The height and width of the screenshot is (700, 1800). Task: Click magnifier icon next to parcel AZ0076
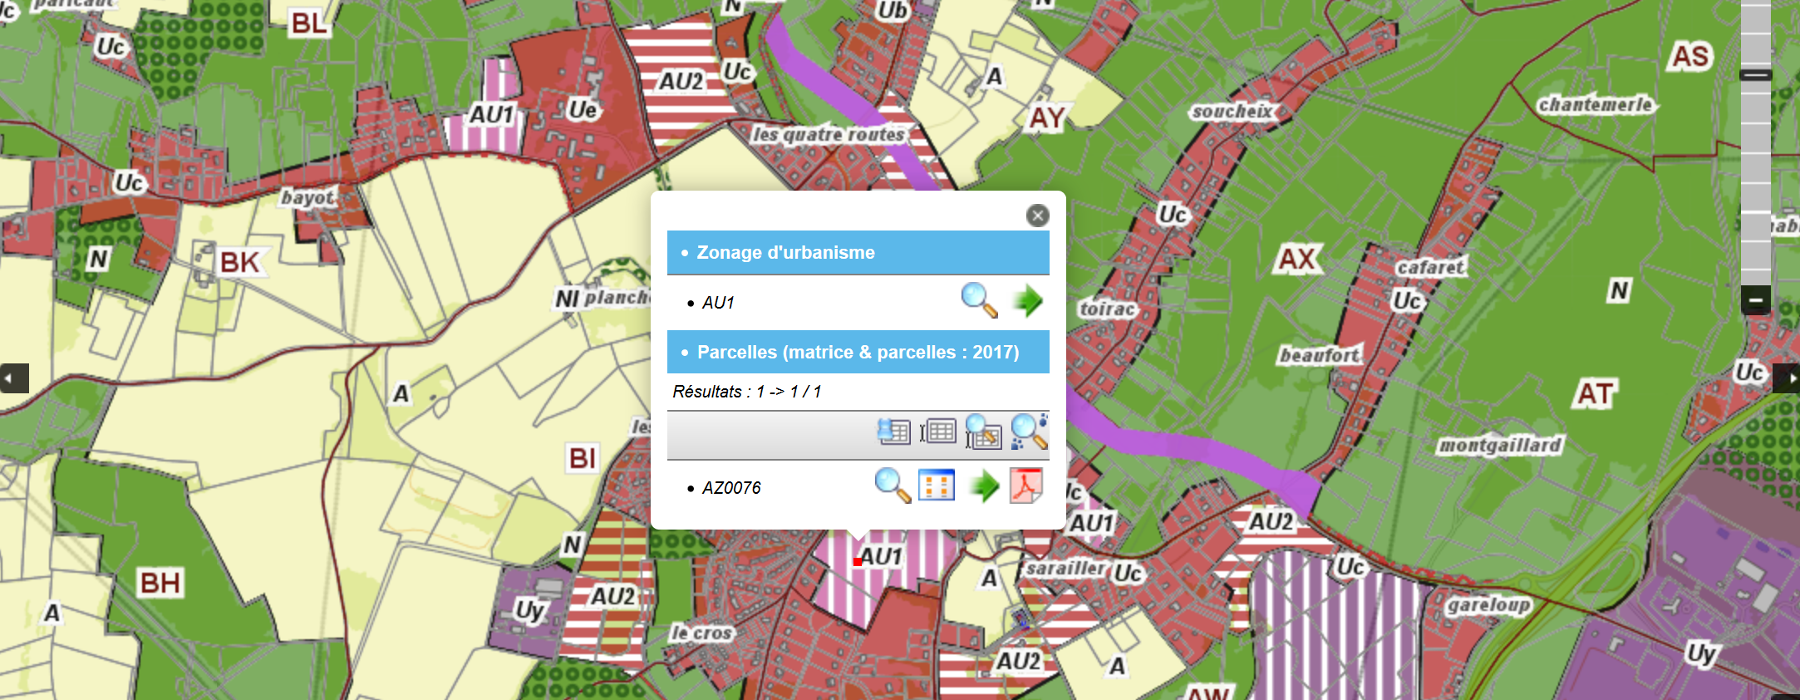[x=891, y=485]
